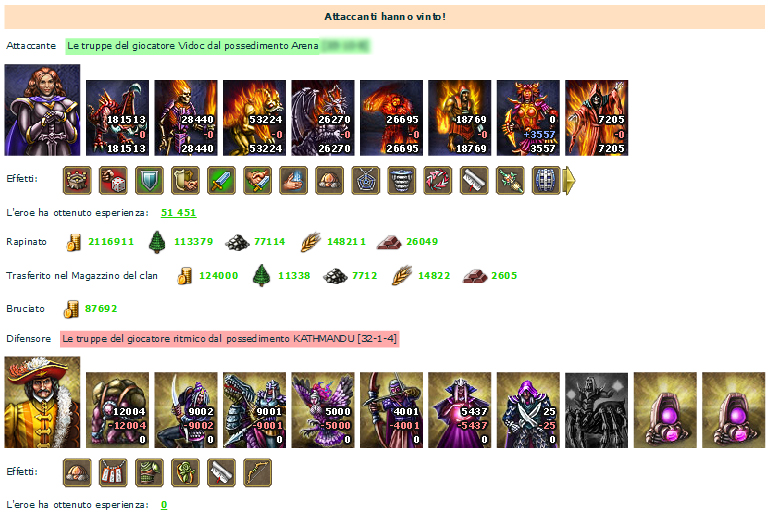This screenshot has height=516, width=768.
Task: Click the spider web amulet effect icon
Action: 365,180
